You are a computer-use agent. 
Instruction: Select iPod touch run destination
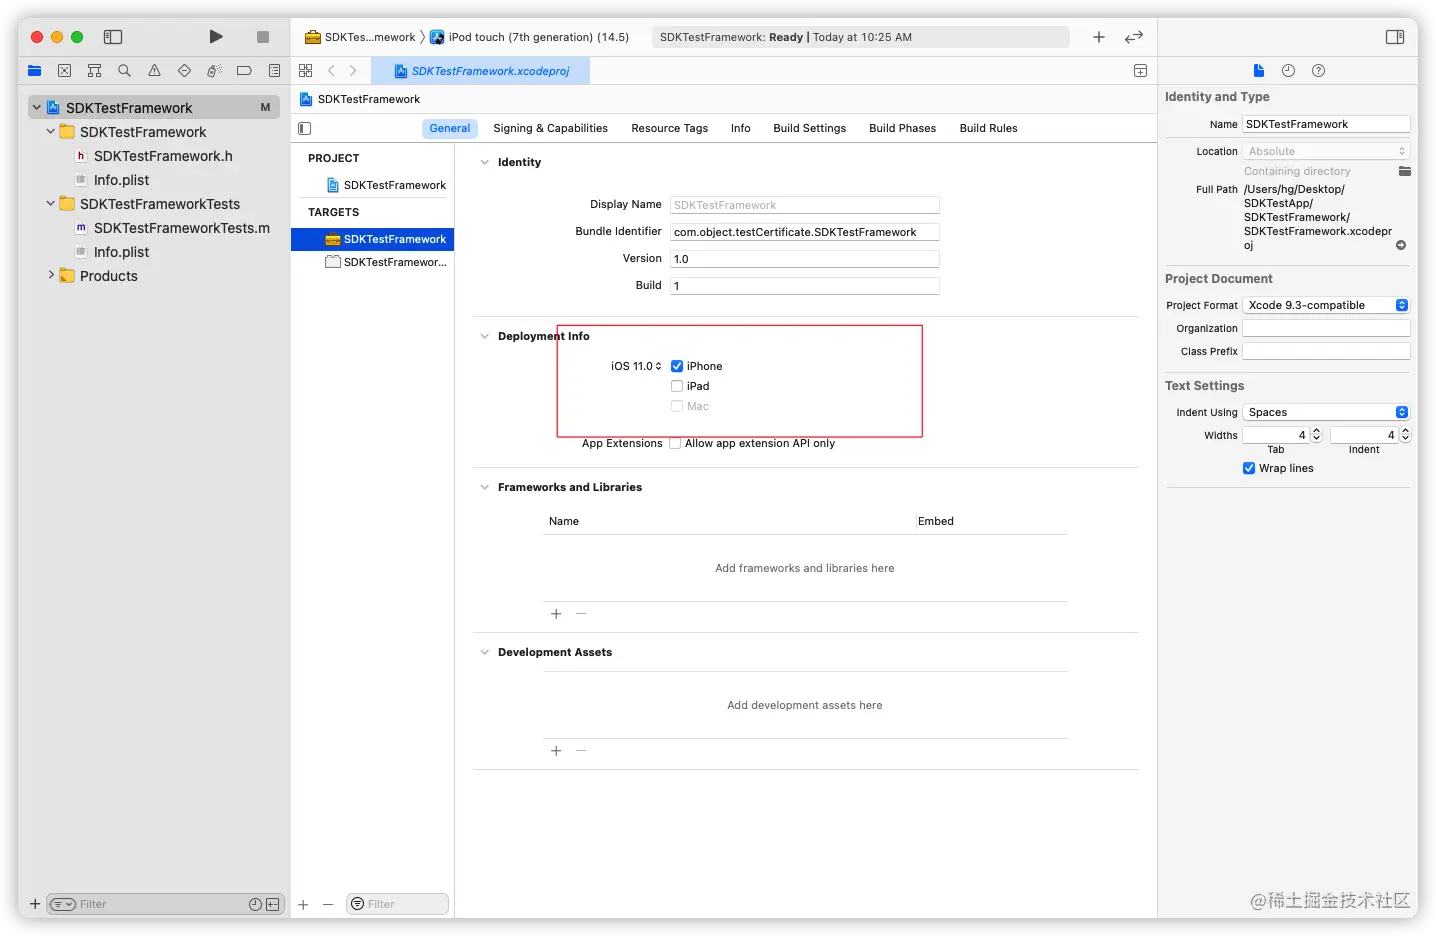coord(530,37)
